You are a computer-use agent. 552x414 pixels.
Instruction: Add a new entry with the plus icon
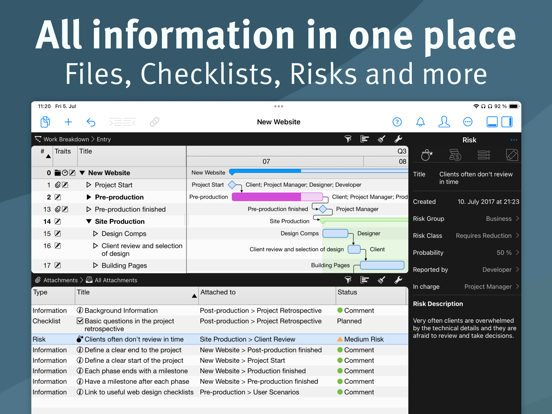tap(68, 122)
